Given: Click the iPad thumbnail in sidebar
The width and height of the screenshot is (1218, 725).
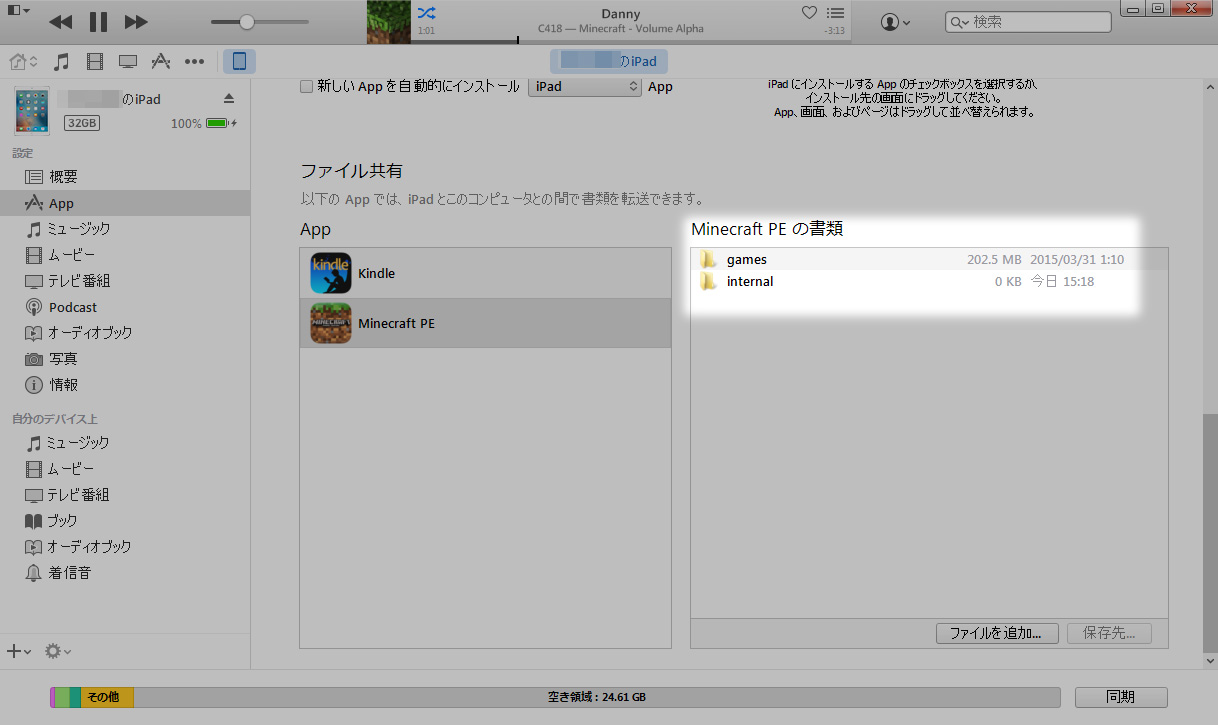Looking at the screenshot, I should 32,111.
